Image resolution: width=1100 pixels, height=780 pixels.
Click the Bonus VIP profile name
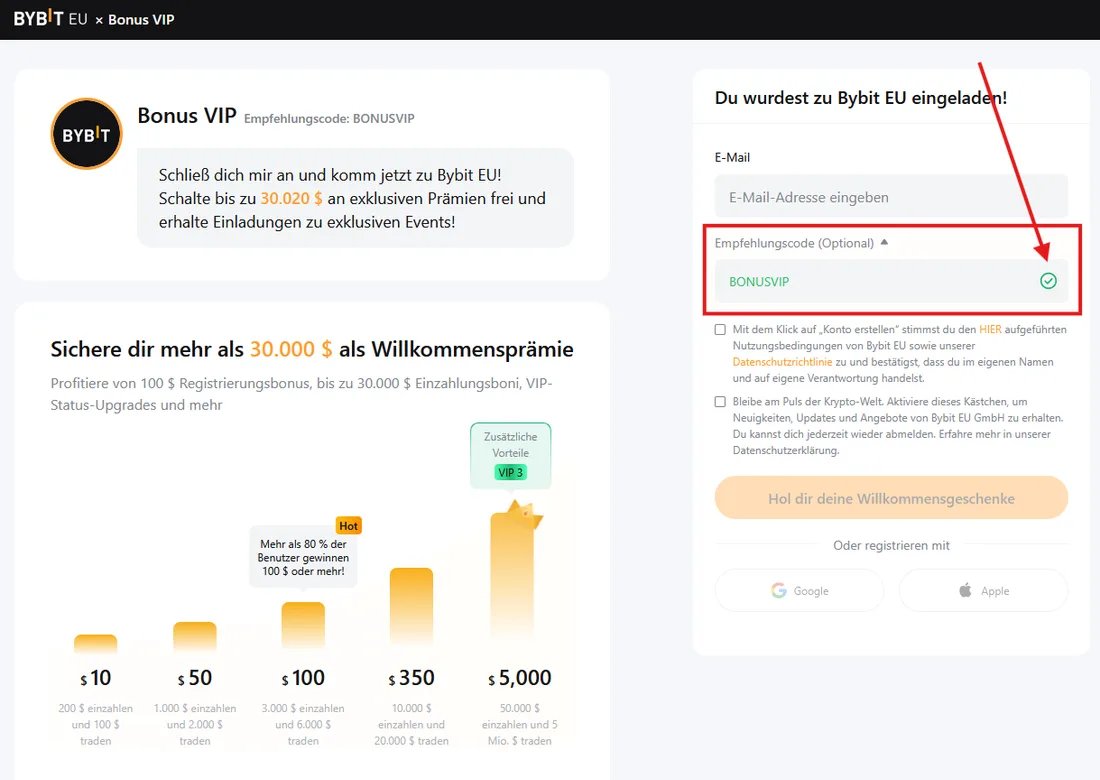(x=187, y=115)
